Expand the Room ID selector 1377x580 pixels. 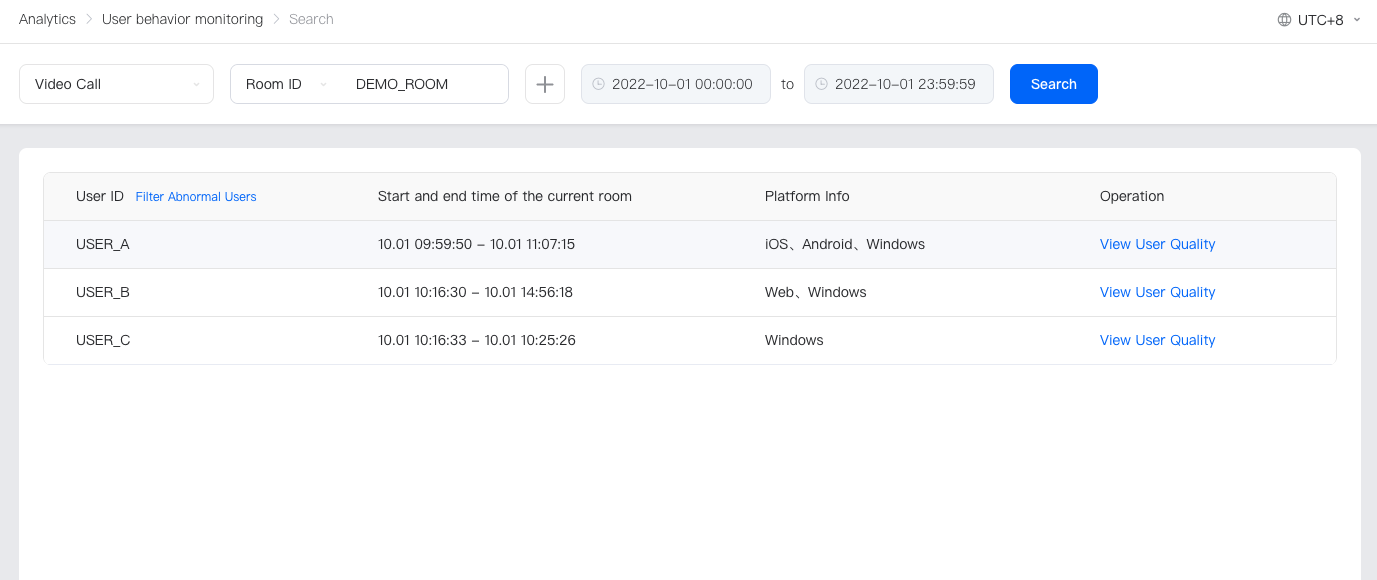[286, 84]
